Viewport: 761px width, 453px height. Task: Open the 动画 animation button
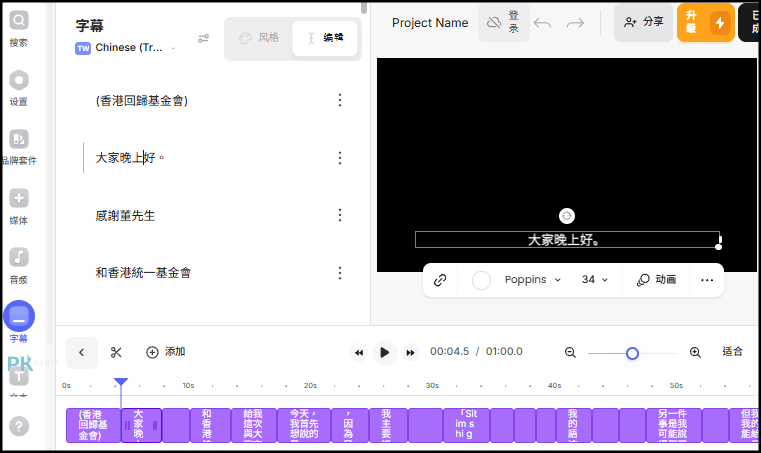point(656,280)
